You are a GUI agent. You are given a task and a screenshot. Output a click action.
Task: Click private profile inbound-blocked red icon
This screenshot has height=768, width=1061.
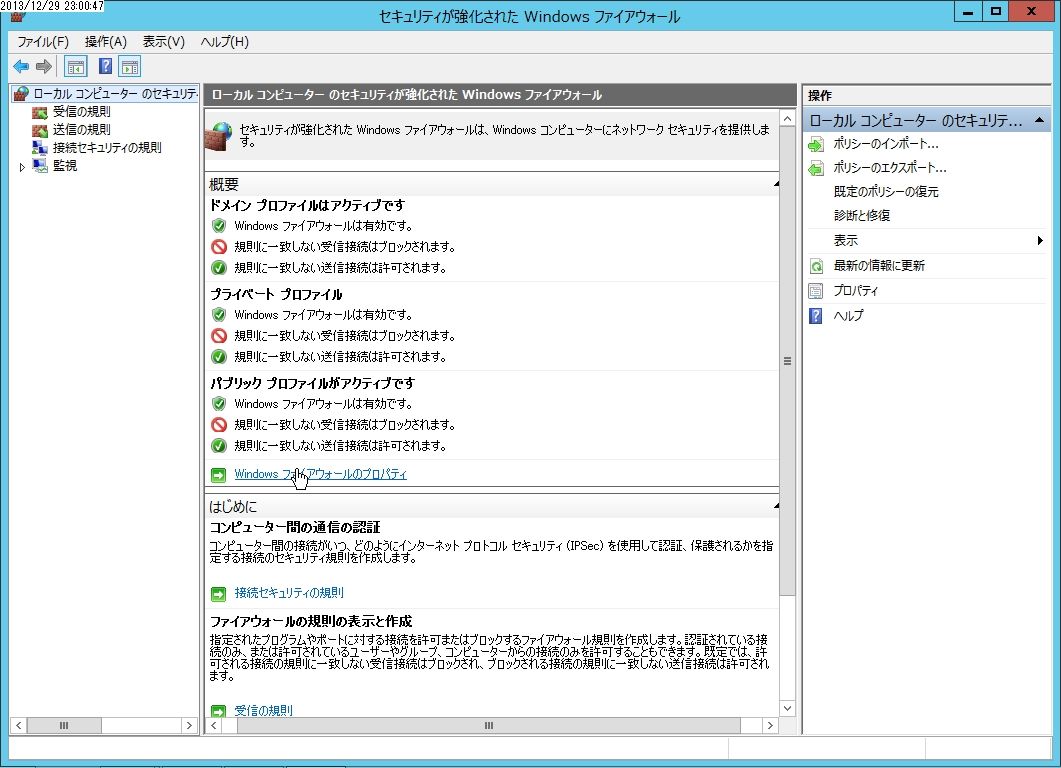coord(219,335)
